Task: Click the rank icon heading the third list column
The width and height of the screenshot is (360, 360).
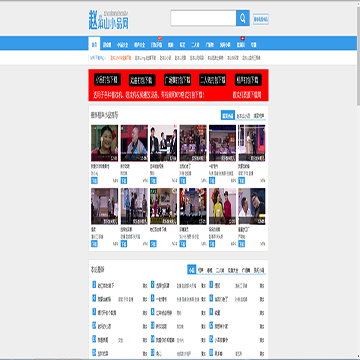Action: pyautogui.click(x=211, y=284)
